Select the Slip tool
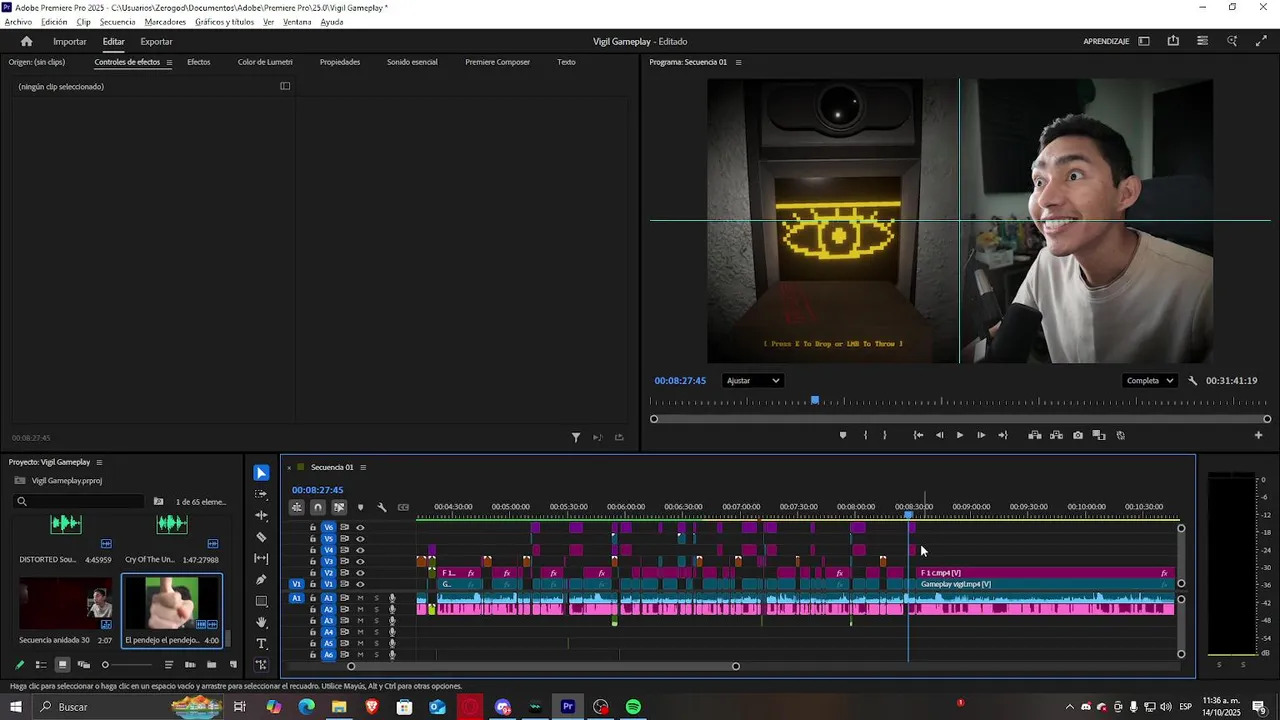The width and height of the screenshot is (1280, 720). click(261, 558)
